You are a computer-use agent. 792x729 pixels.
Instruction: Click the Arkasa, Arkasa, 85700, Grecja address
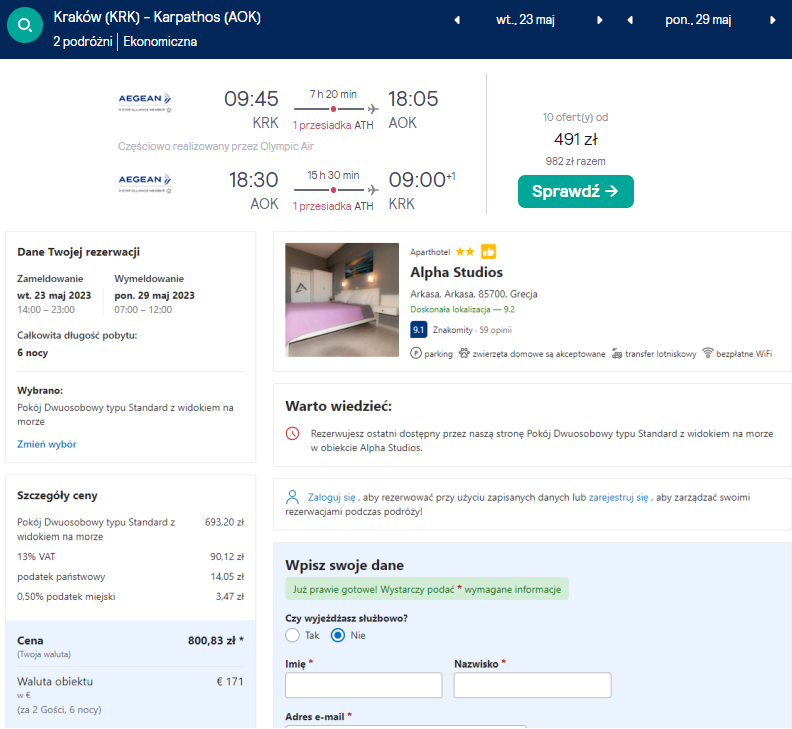tap(474, 294)
